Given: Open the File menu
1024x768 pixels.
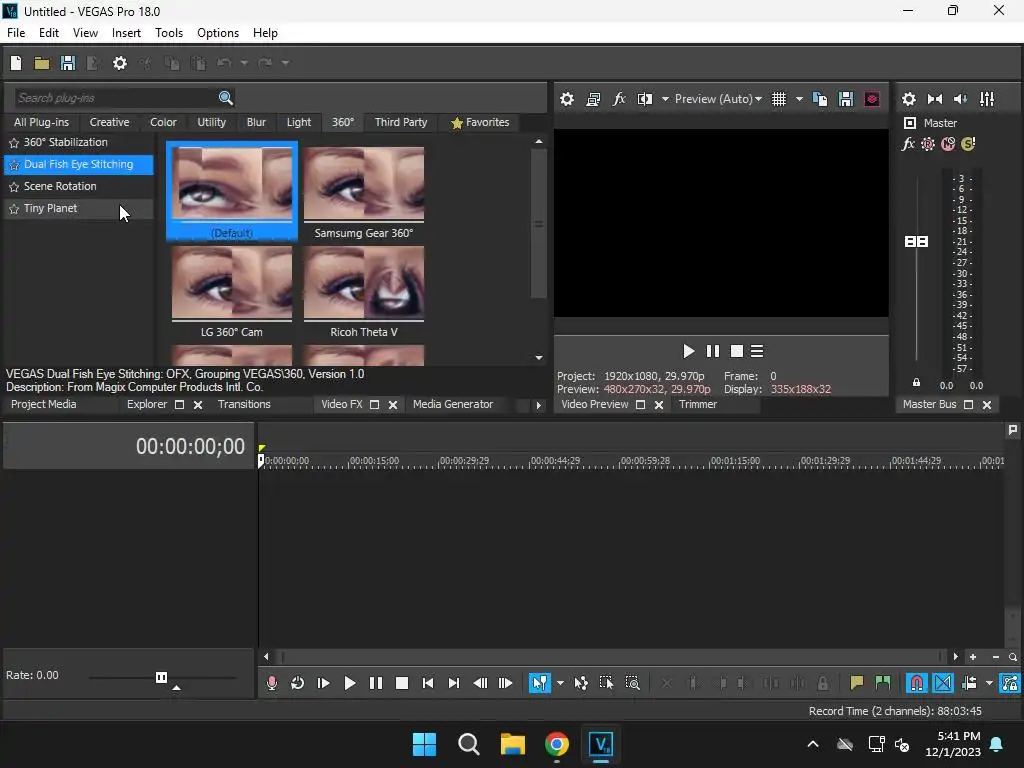Looking at the screenshot, I should pos(16,33).
